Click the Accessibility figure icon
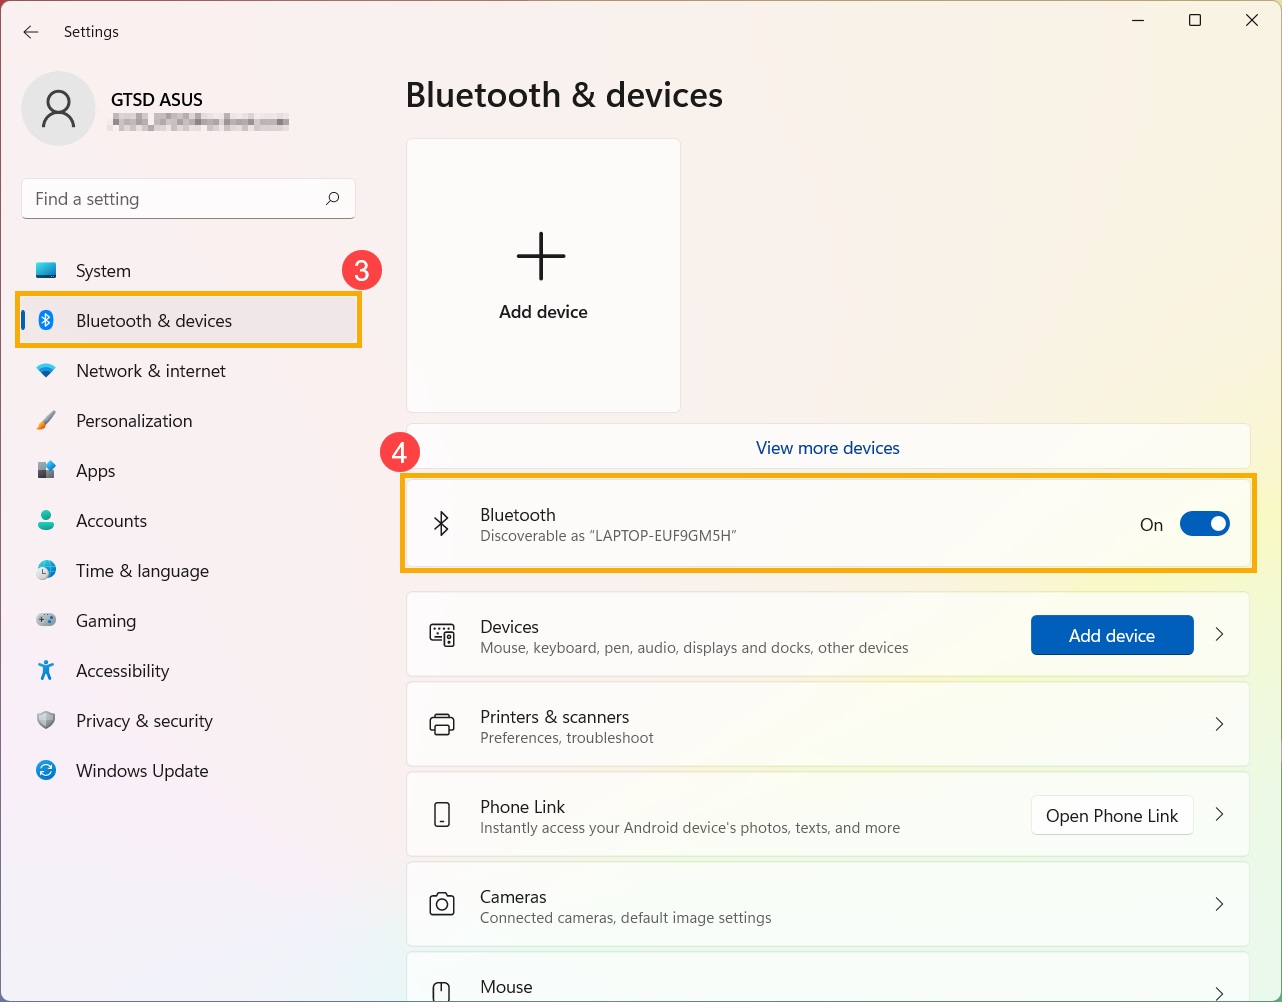 coord(46,670)
